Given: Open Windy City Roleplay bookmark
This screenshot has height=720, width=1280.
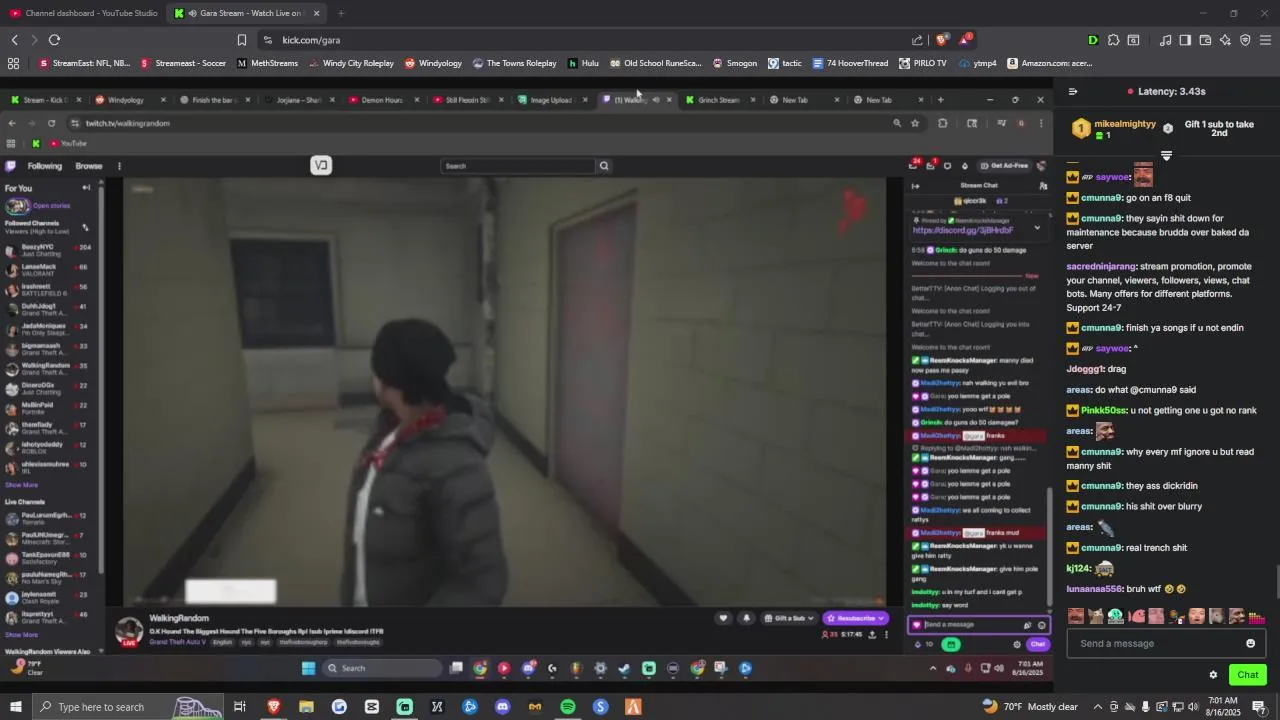Looking at the screenshot, I should (x=351, y=63).
